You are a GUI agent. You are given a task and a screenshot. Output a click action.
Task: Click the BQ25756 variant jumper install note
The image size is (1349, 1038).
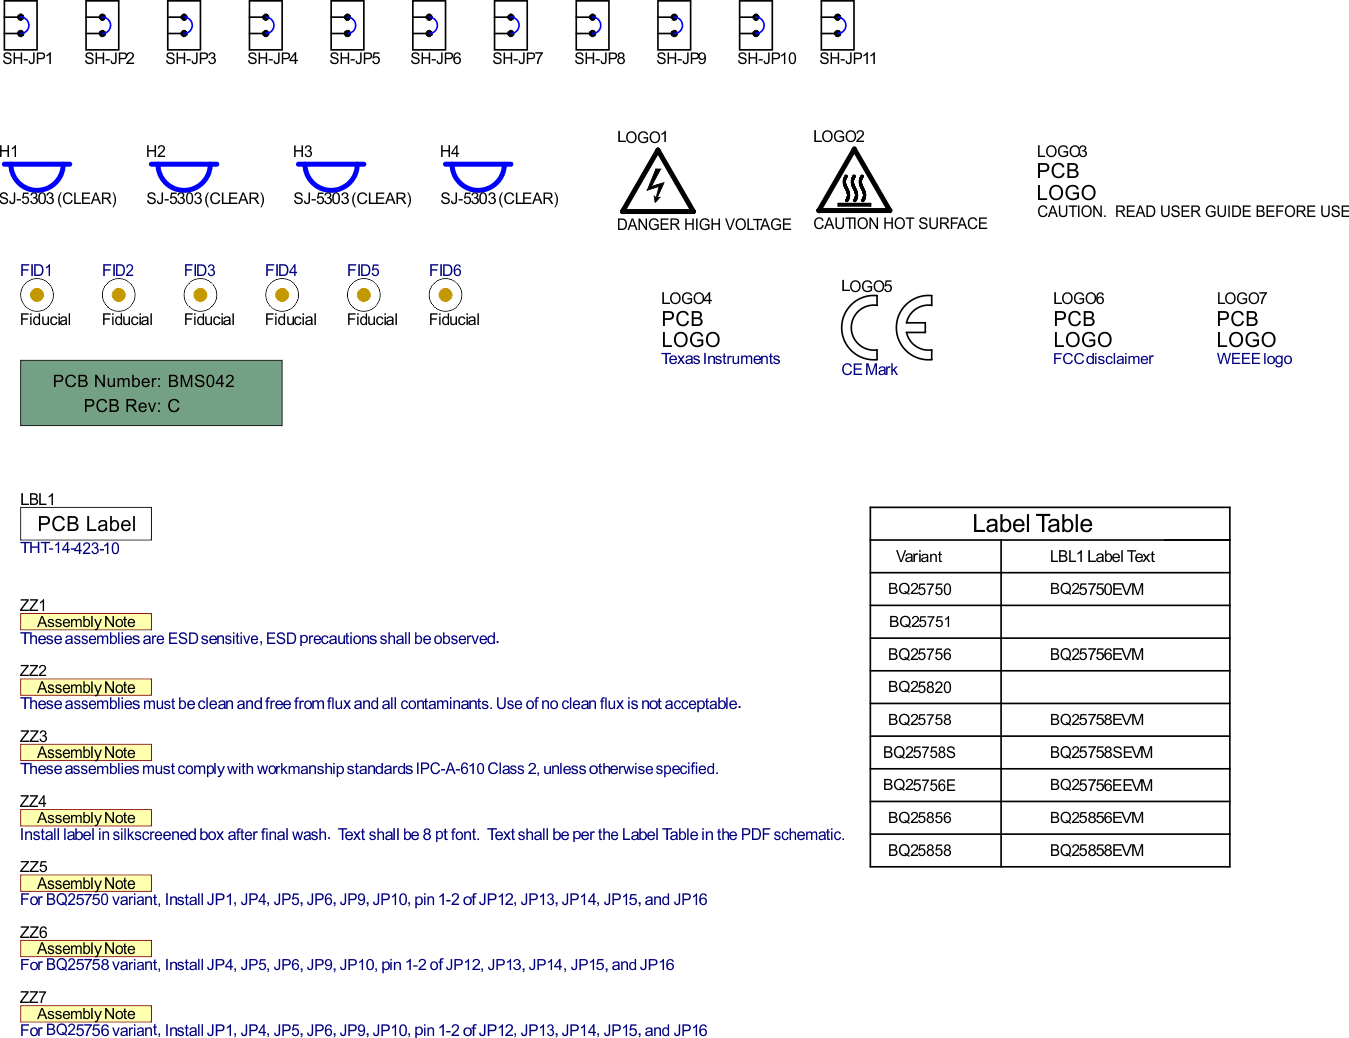click(x=364, y=1030)
